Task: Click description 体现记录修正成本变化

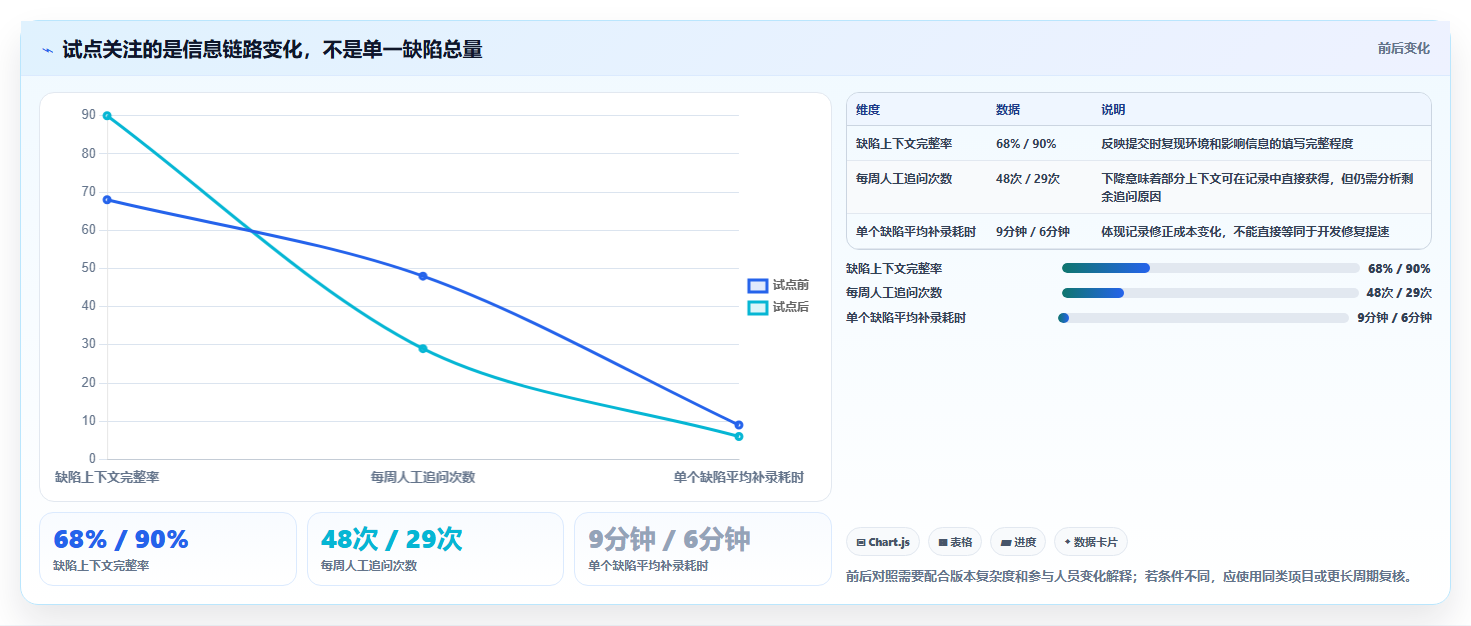Action: pyautogui.click(x=1246, y=232)
